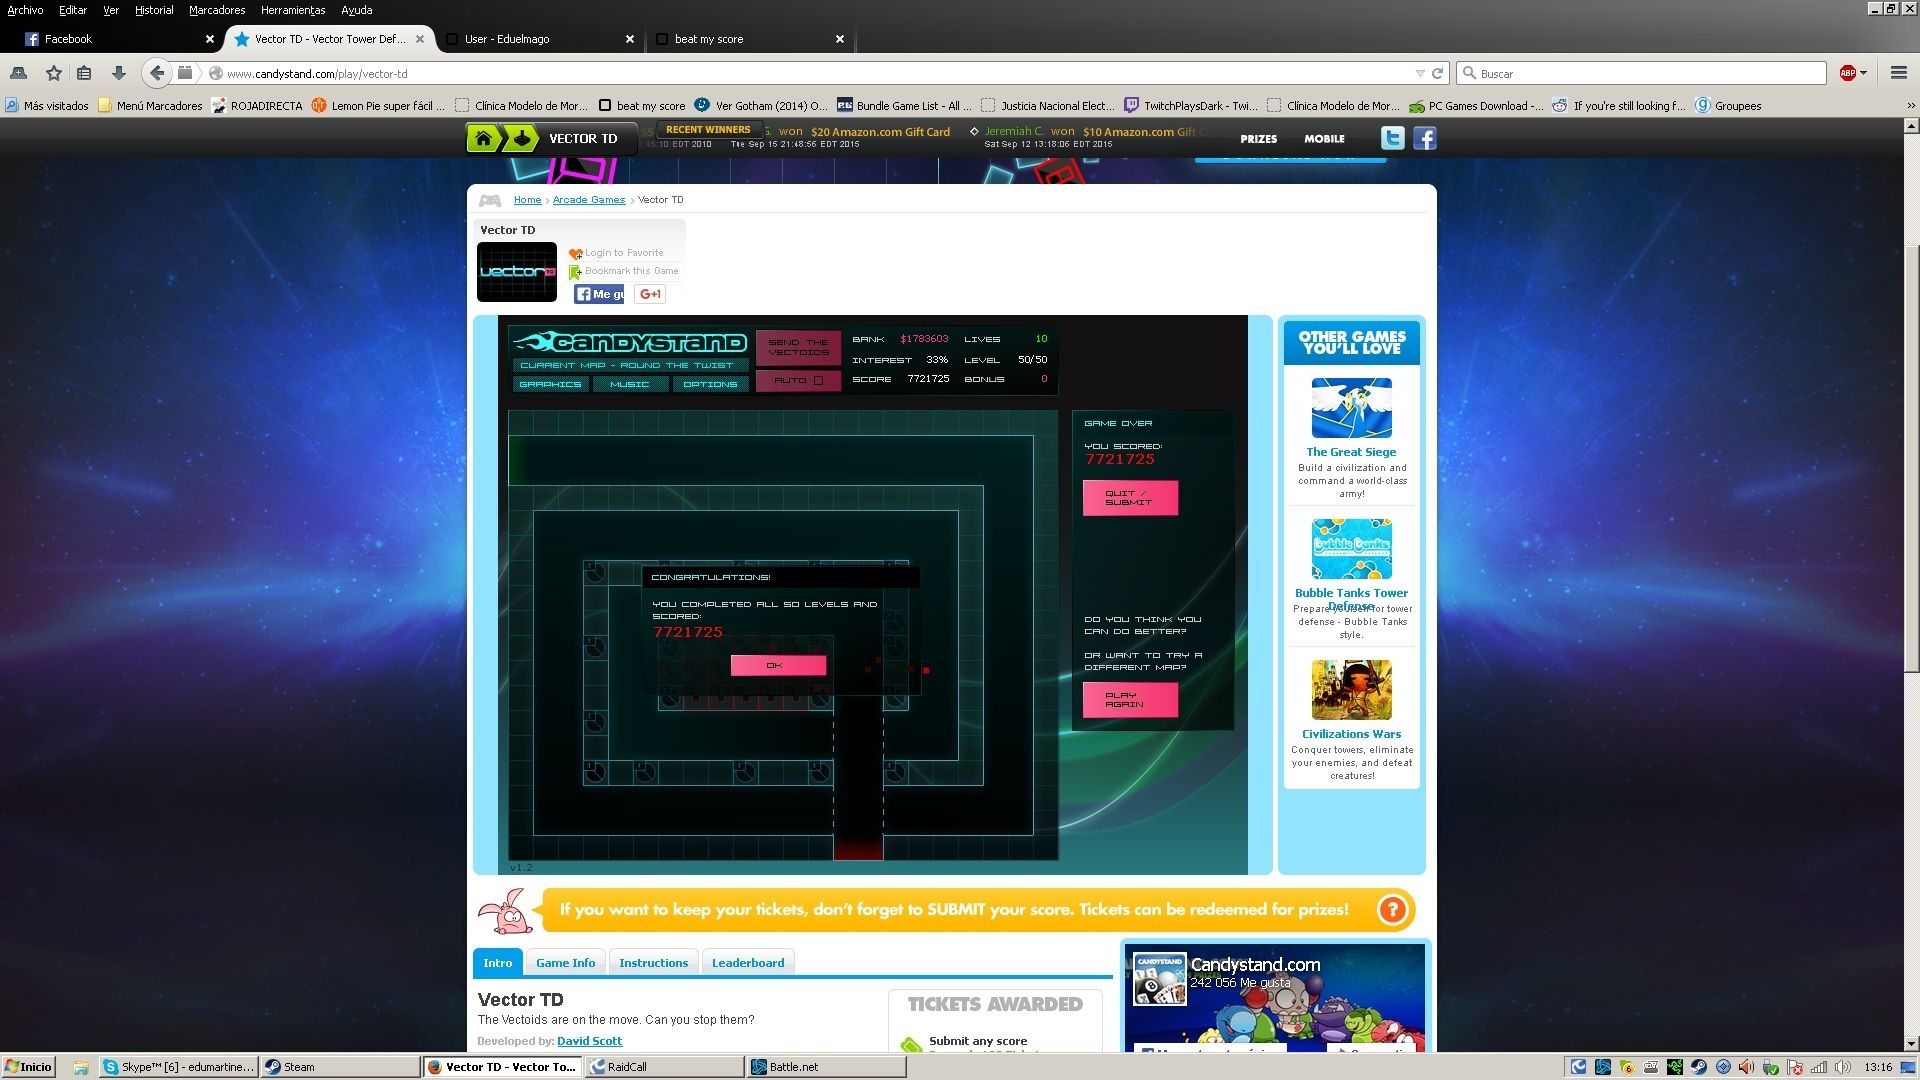Show more bookmarks with the chevron
Image resolution: width=1920 pixels, height=1080 pixels.
pos(1910,105)
